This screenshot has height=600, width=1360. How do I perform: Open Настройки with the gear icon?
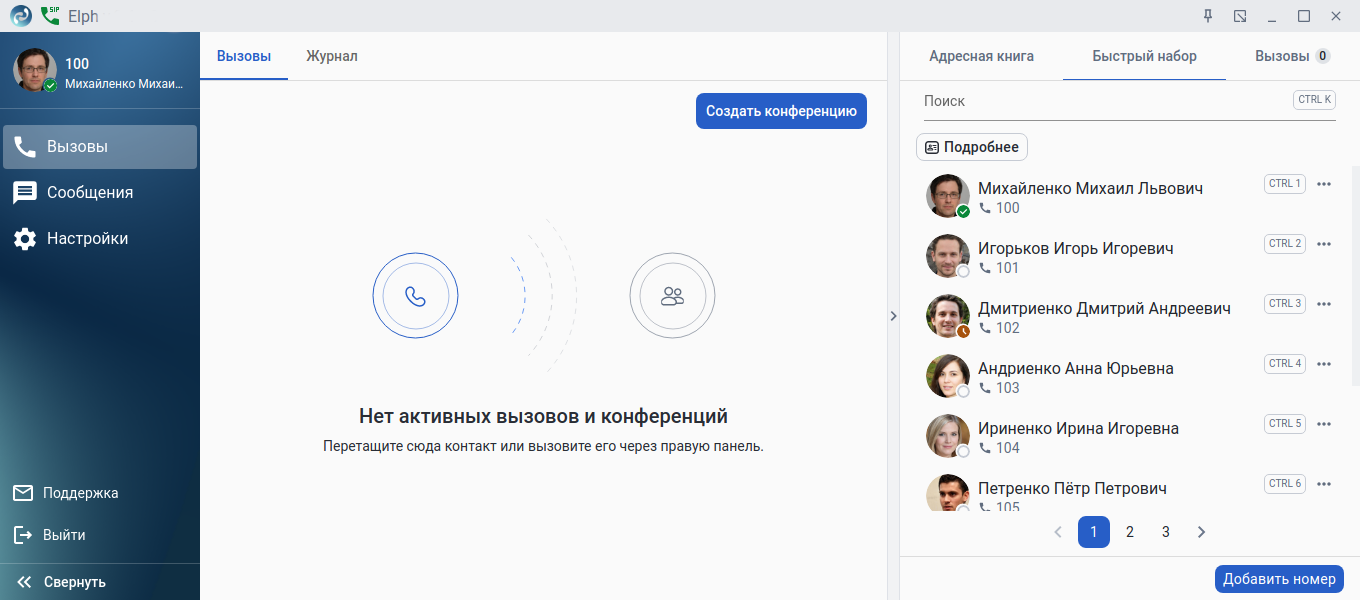pos(25,239)
